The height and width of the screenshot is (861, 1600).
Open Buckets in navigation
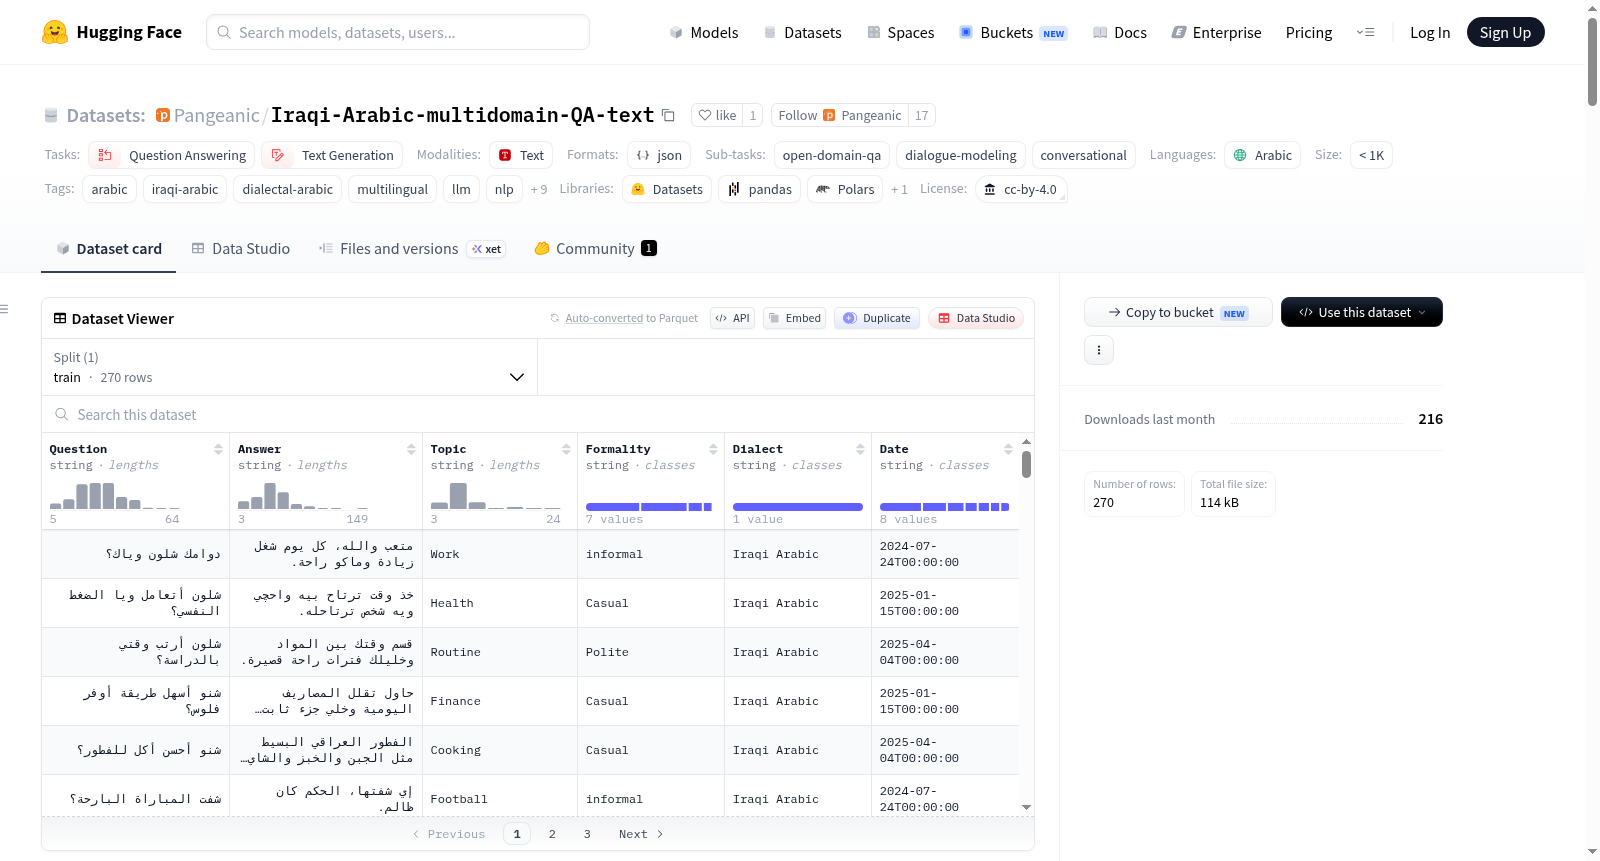point(1014,32)
